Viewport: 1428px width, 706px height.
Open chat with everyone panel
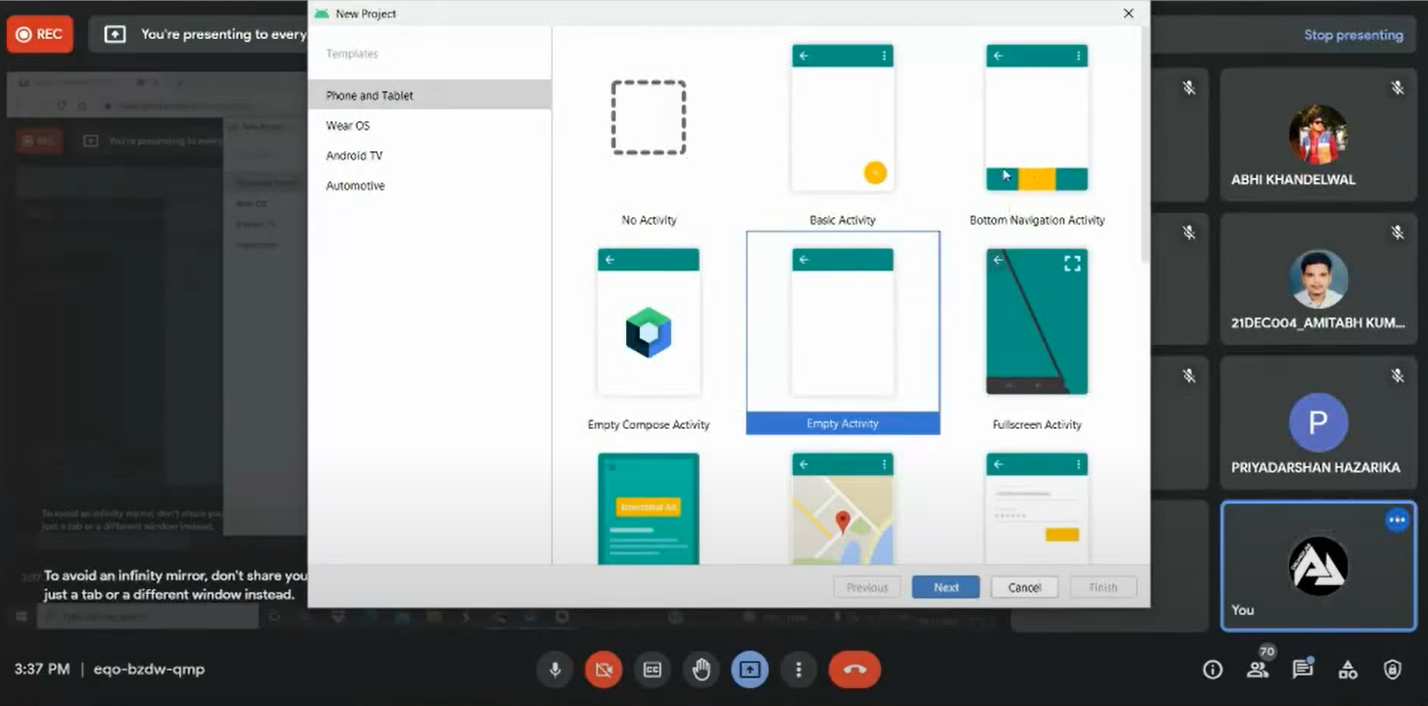click(x=1302, y=669)
